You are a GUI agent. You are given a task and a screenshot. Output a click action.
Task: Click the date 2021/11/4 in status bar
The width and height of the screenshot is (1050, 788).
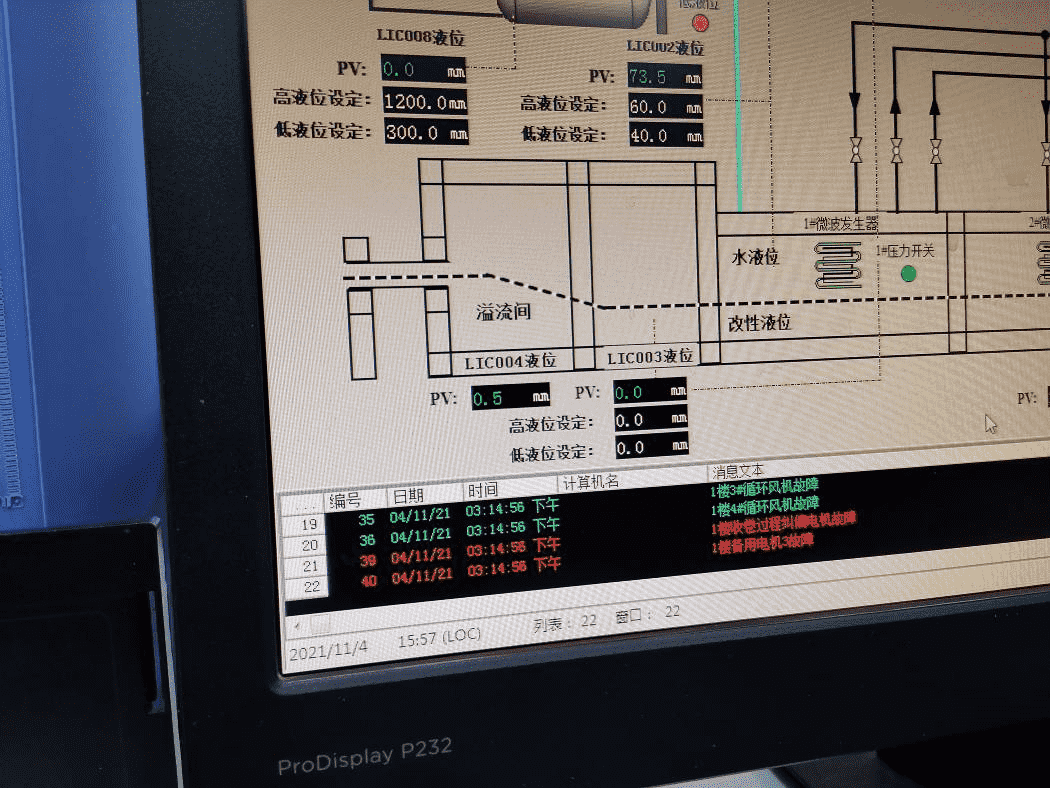pos(329,649)
